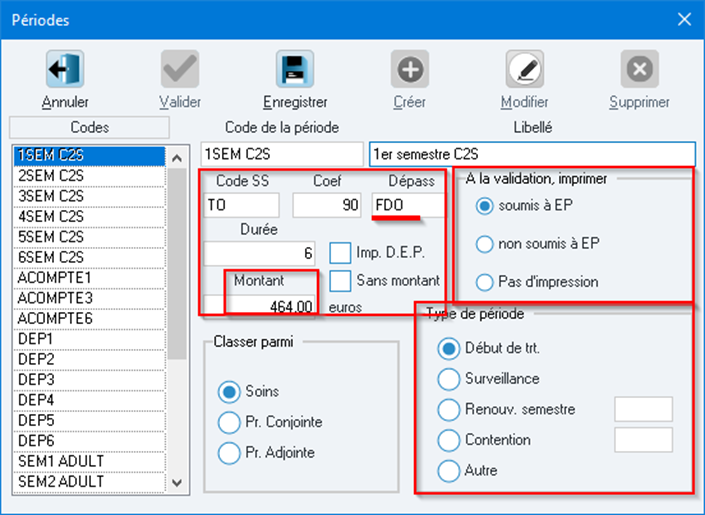The height and width of the screenshot is (515, 705).
Task: Select the SEM1 ADULT code
Action: point(89,461)
